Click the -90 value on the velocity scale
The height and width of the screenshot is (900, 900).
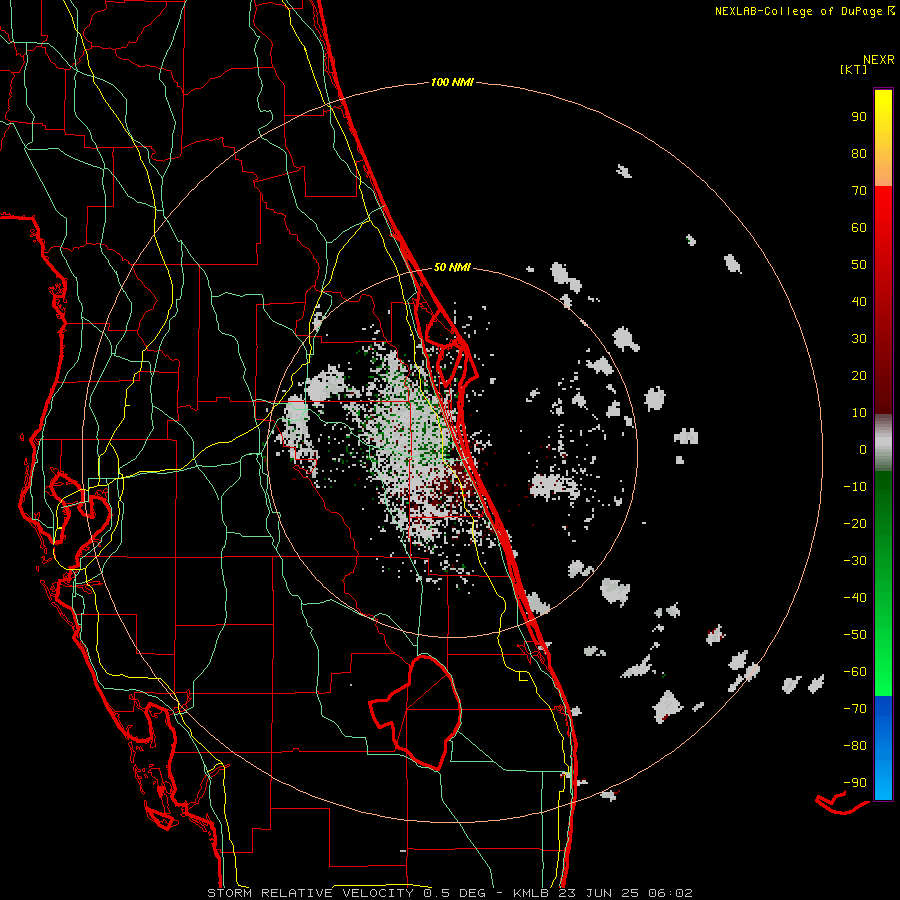(855, 783)
